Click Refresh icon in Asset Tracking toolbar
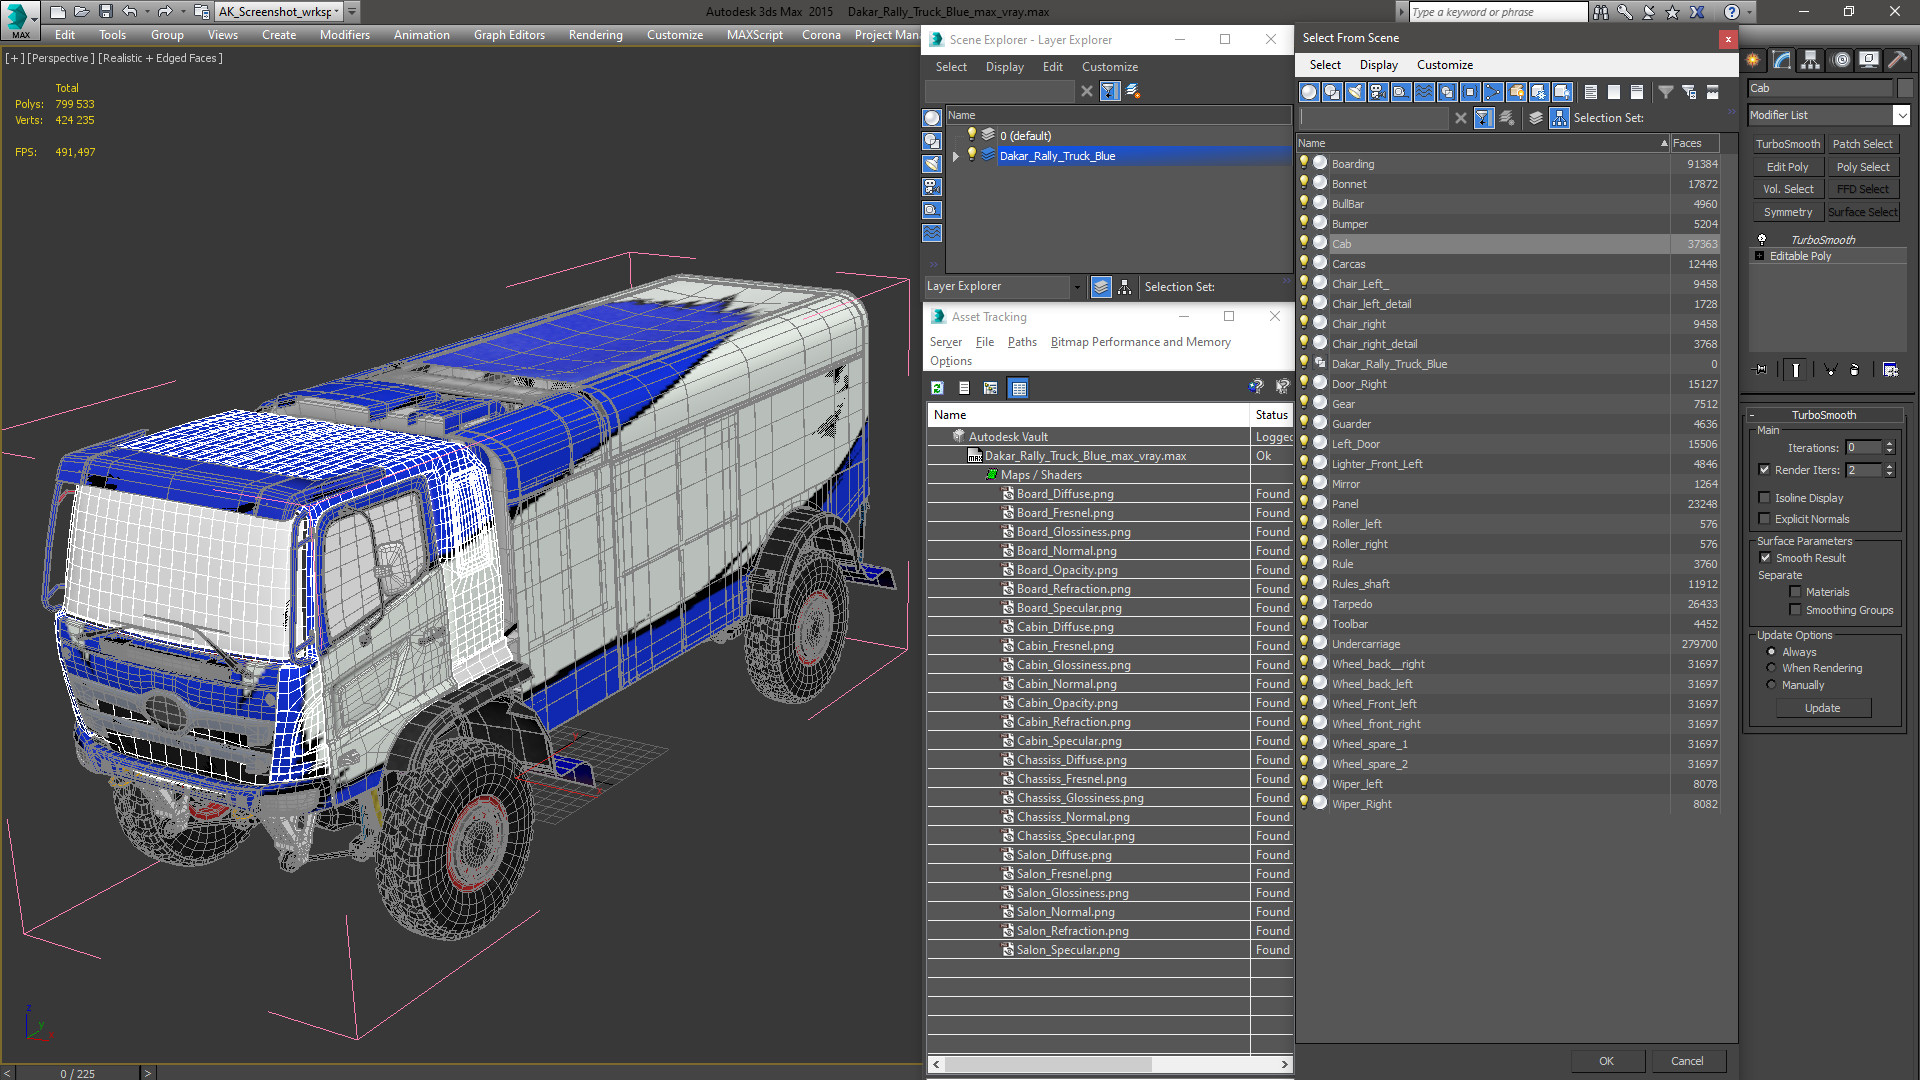Image resolution: width=1920 pixels, height=1080 pixels. [937, 388]
